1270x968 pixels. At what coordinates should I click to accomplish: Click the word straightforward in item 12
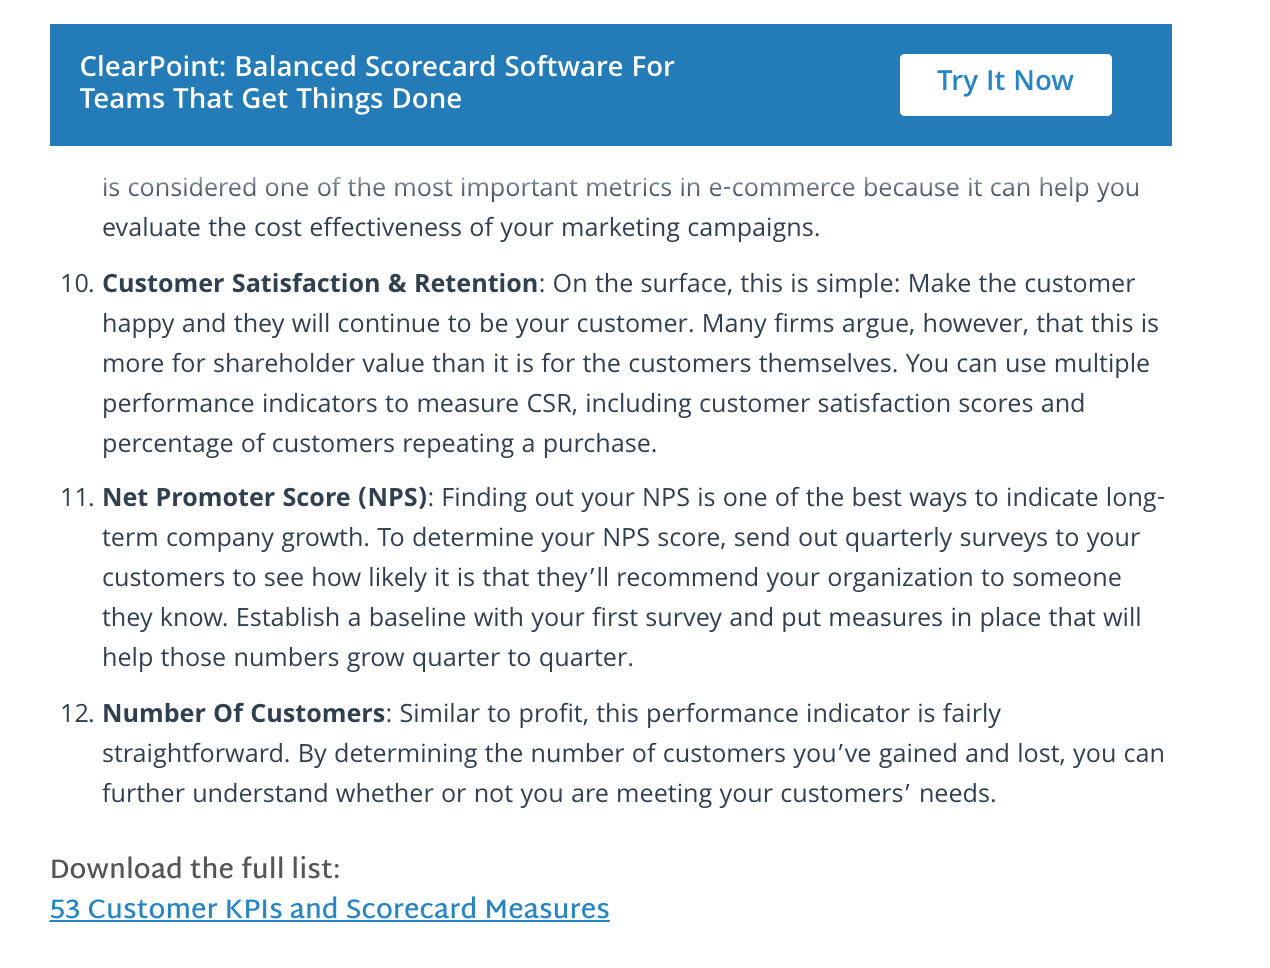[x=196, y=754]
